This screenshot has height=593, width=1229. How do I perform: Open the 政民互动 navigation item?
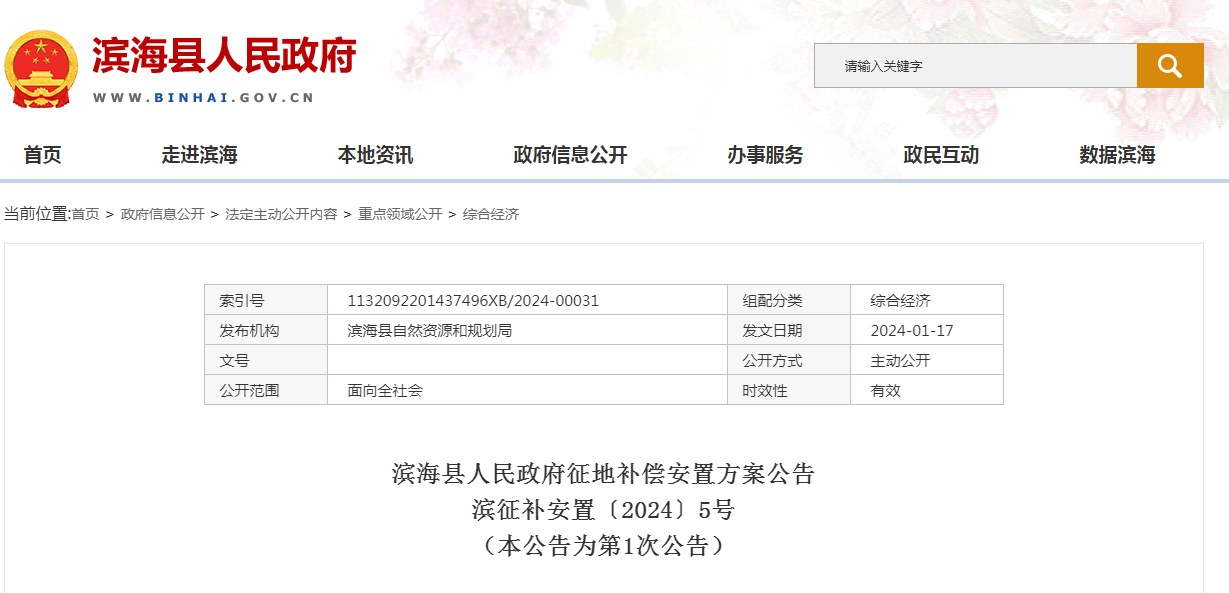coord(941,155)
